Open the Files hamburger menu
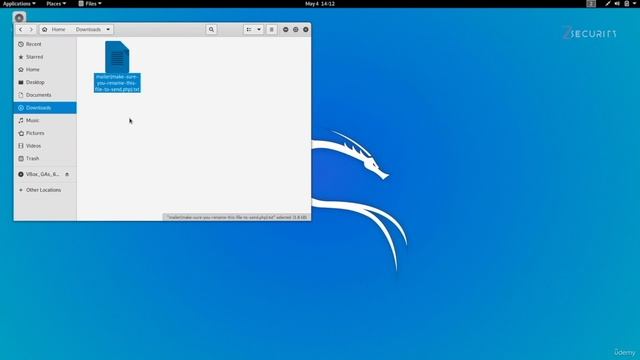The image size is (640, 360). click(271, 29)
